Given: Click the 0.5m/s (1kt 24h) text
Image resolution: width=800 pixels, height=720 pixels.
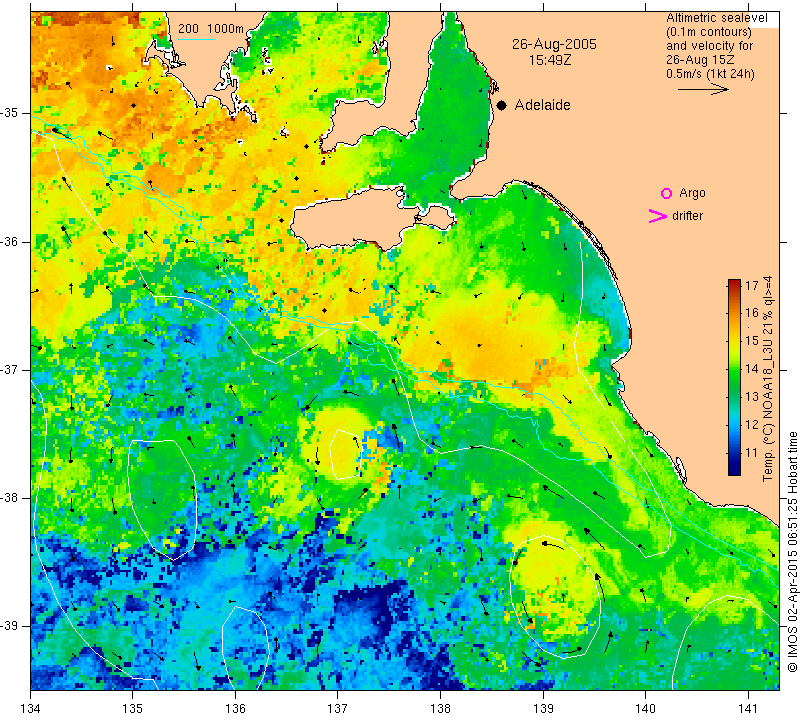Looking at the screenshot, I should tap(710, 74).
